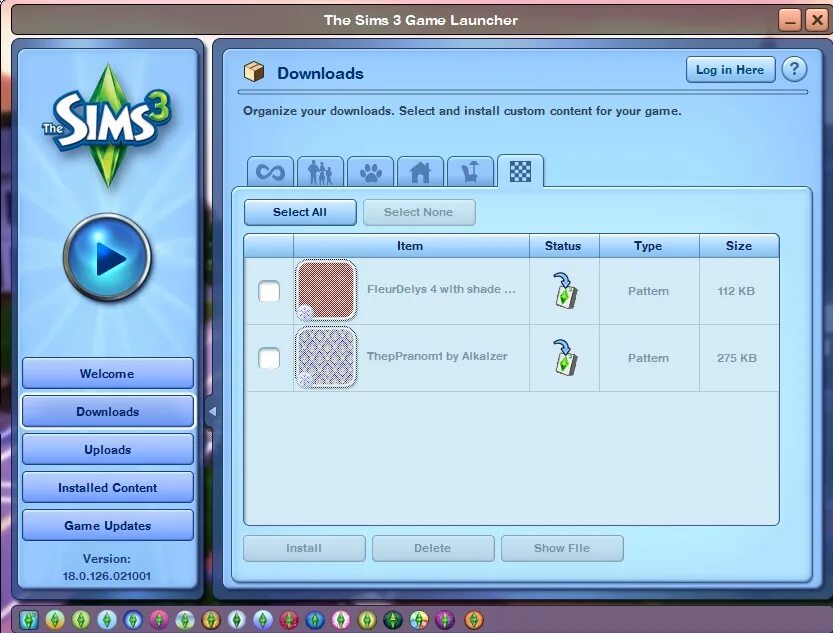Click the FleurDelys red pattern thumbnail

[326, 290]
